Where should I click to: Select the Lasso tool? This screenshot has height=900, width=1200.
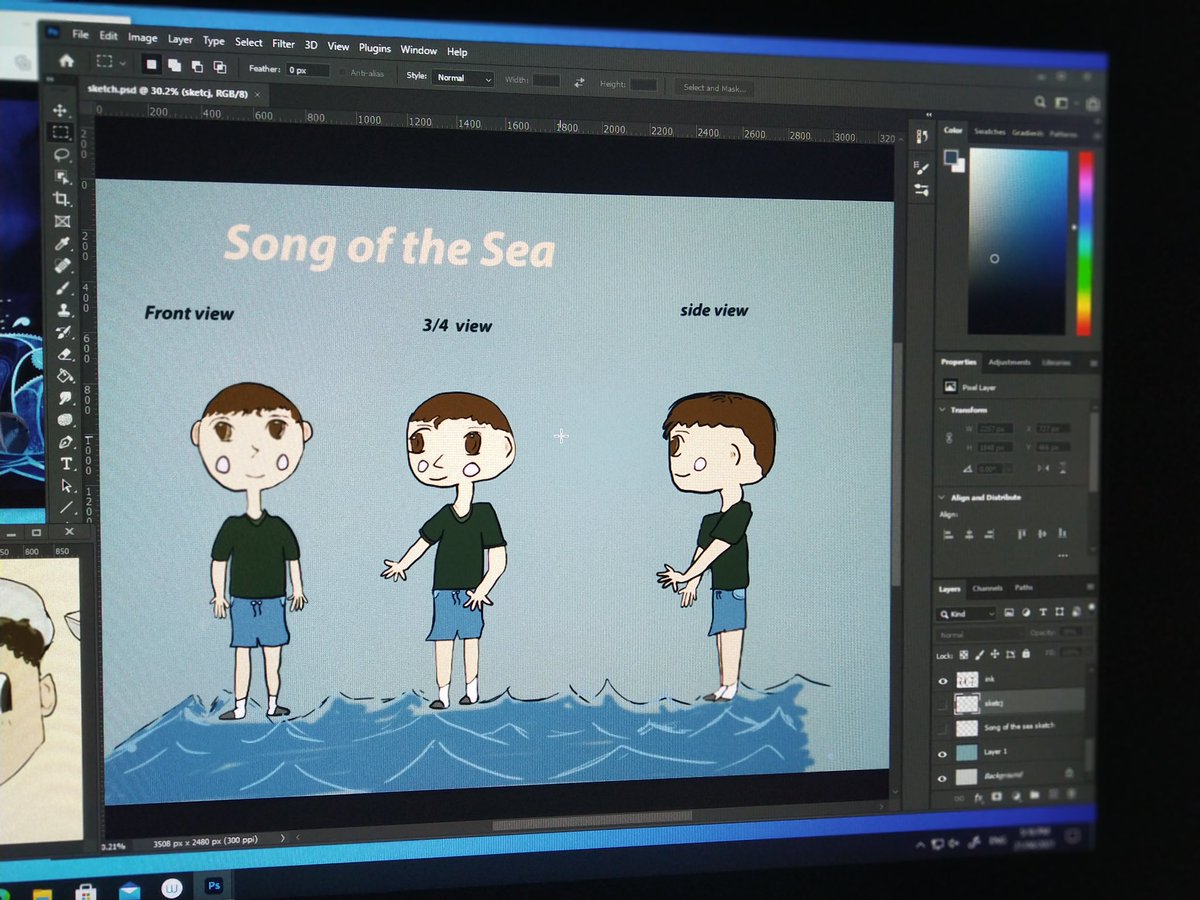coord(62,155)
